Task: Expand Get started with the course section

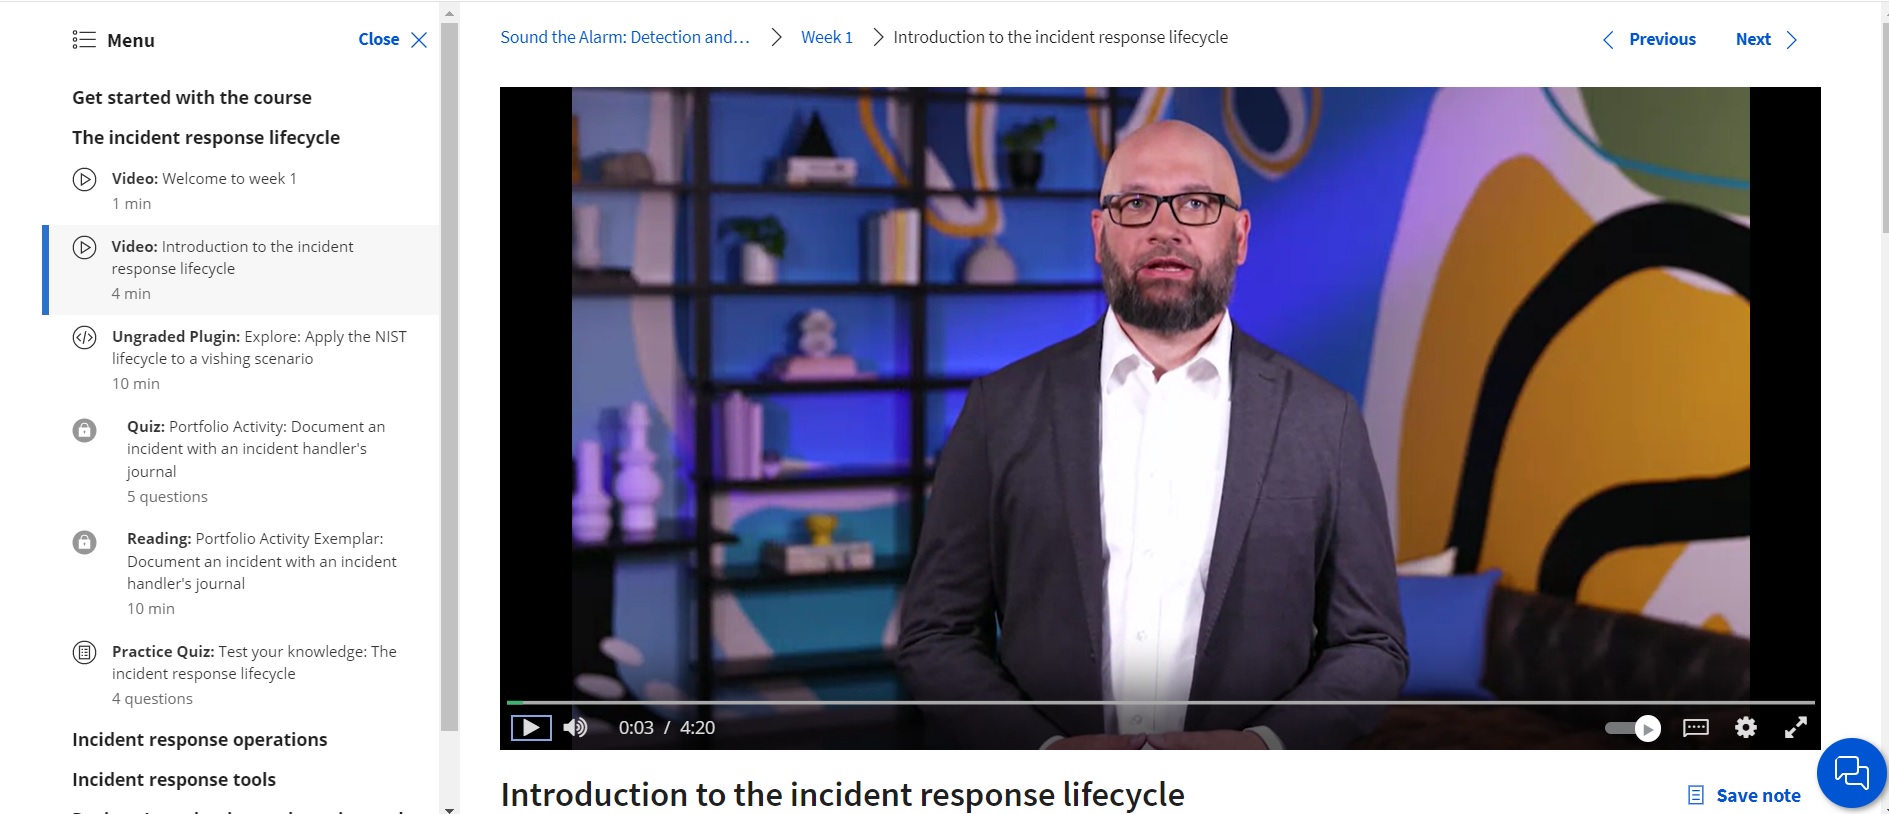Action: (x=192, y=97)
